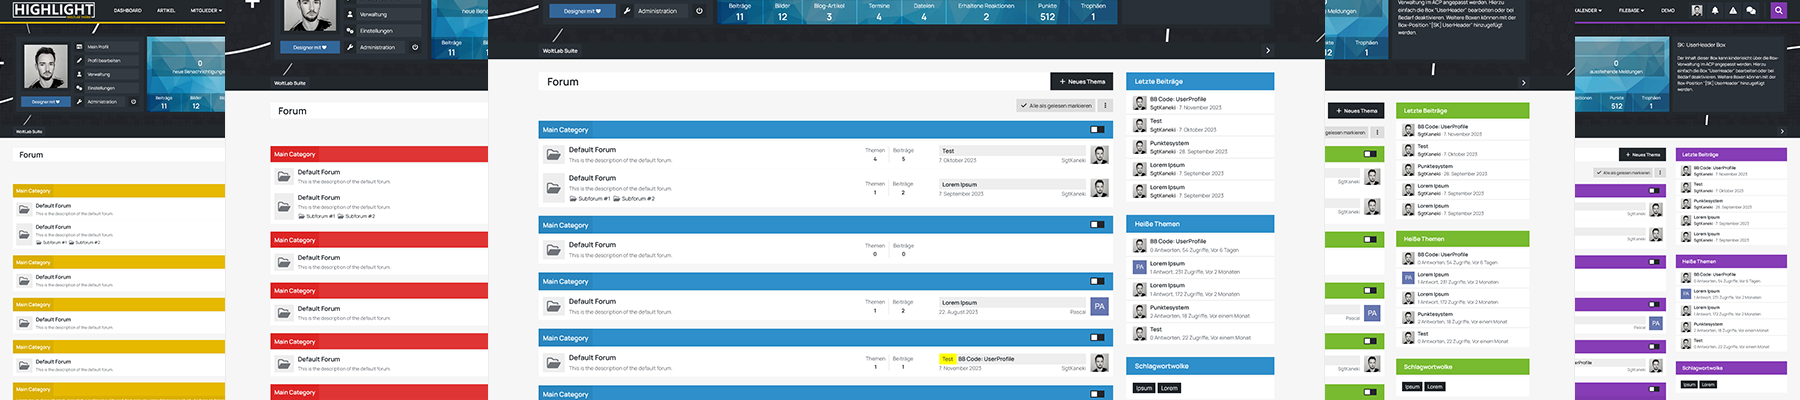Toggle the first blue Main Category collapse switch
This screenshot has width=1800, height=400.
pyautogui.click(x=1097, y=130)
